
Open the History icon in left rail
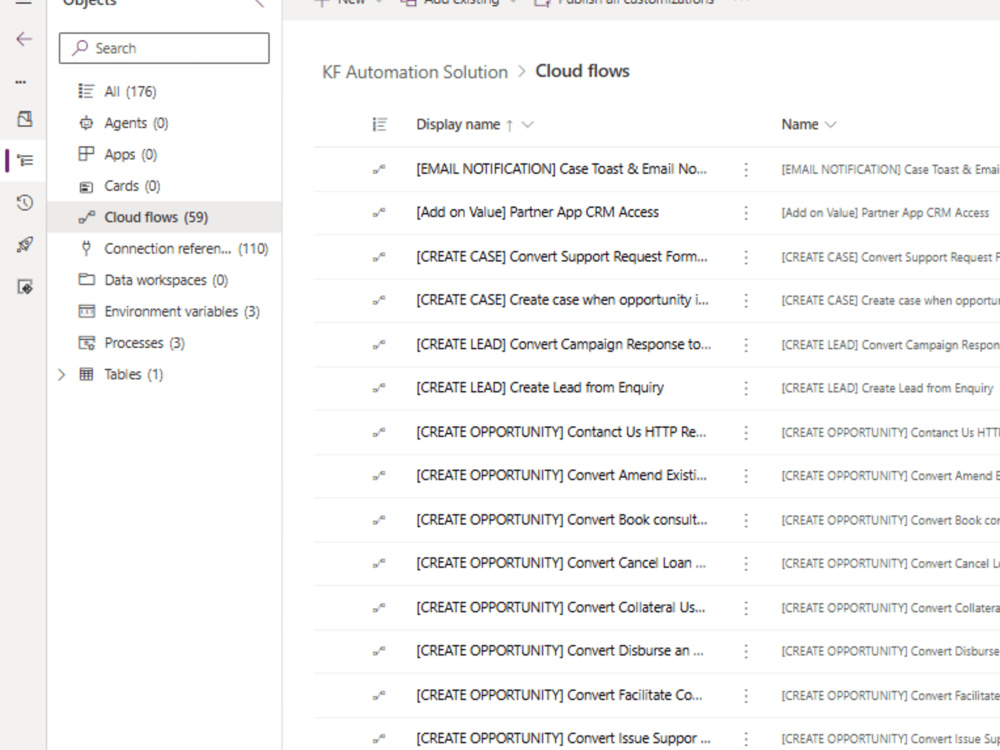click(x=24, y=203)
